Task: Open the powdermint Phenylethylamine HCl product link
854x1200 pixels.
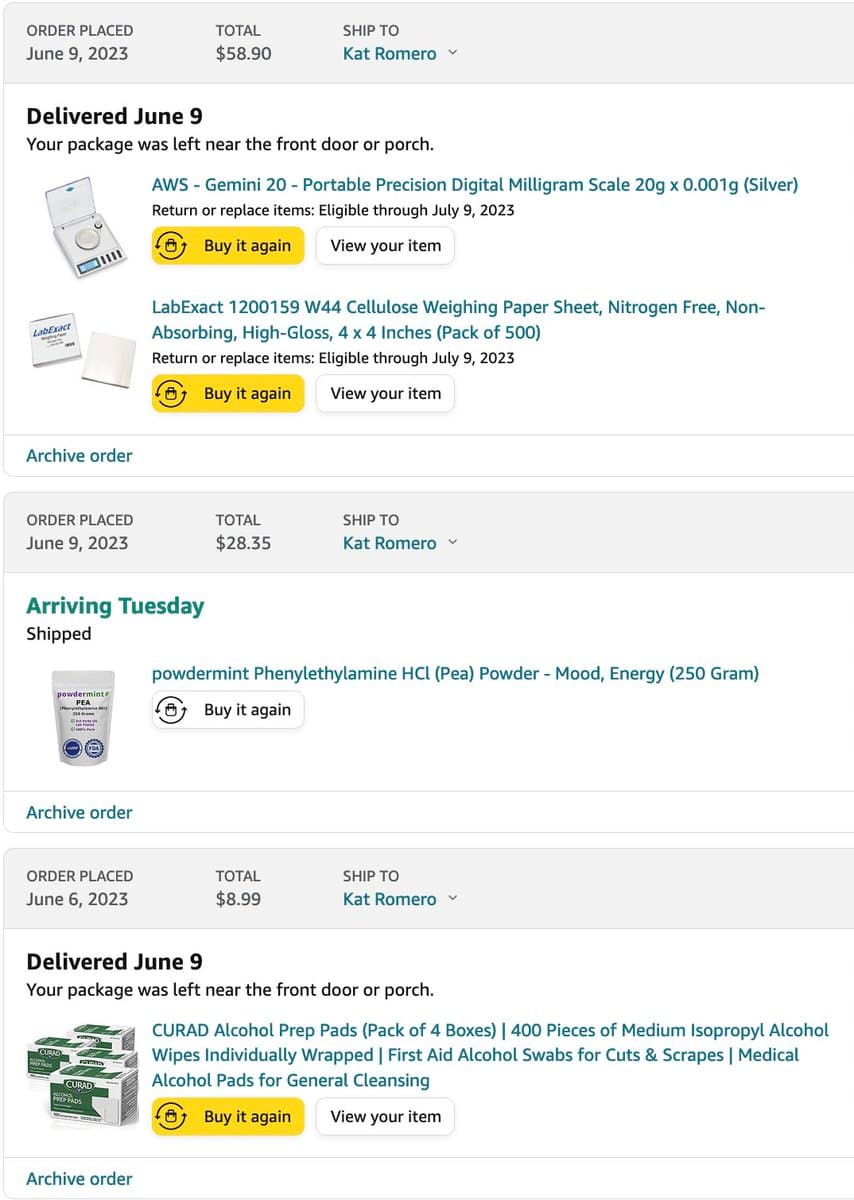Action: pyautogui.click(x=455, y=674)
